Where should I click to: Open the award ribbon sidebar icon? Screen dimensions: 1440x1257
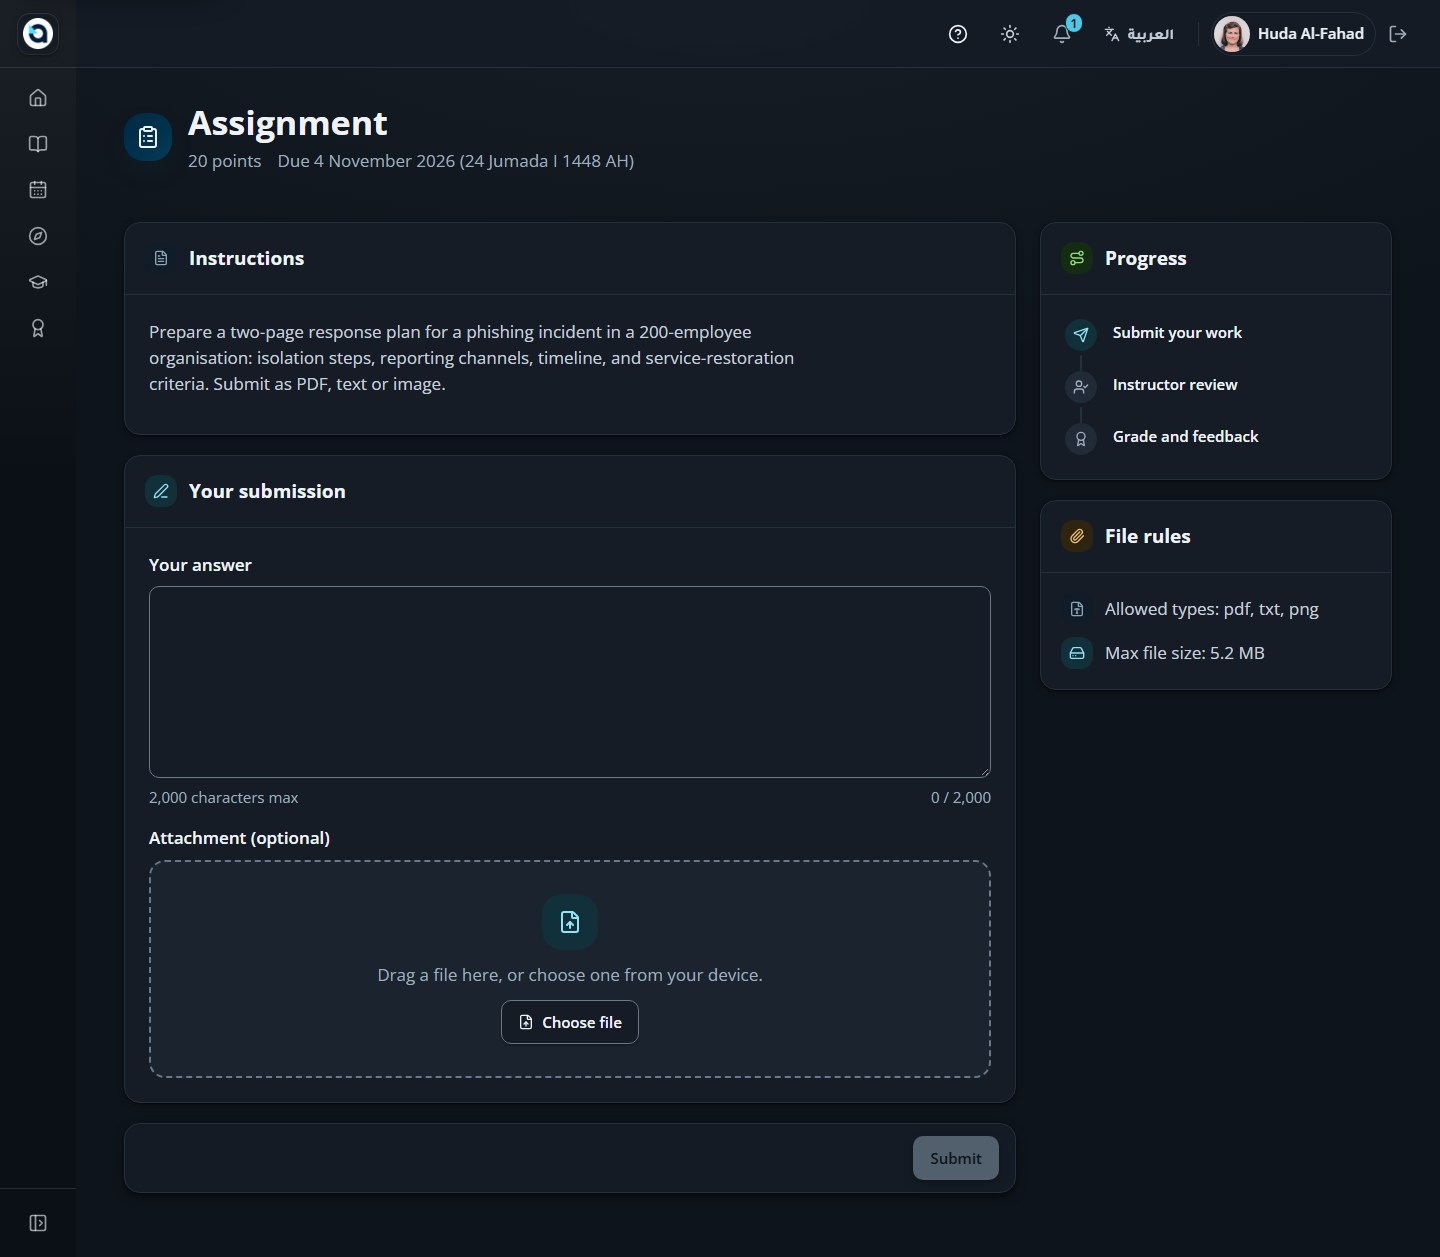[x=38, y=328]
